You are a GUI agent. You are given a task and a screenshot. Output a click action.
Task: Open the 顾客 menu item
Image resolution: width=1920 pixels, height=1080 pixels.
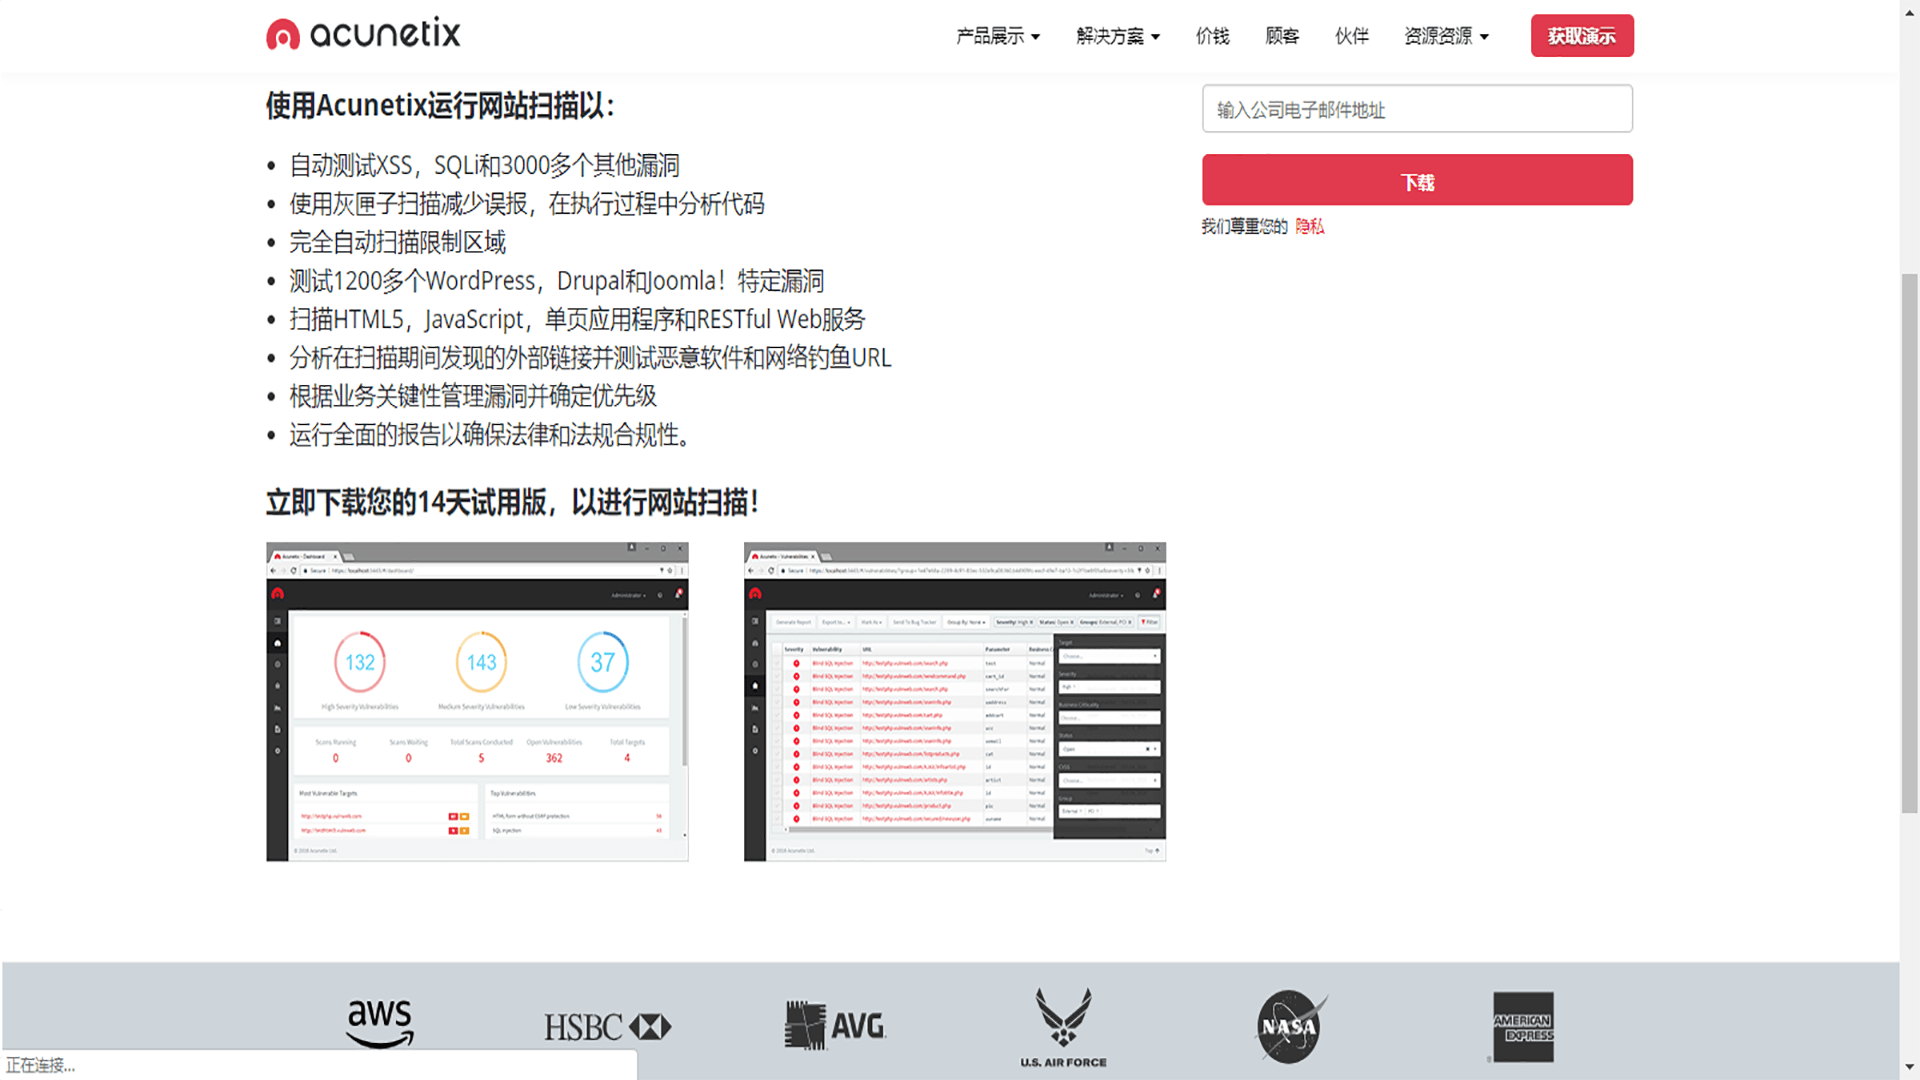(1282, 36)
